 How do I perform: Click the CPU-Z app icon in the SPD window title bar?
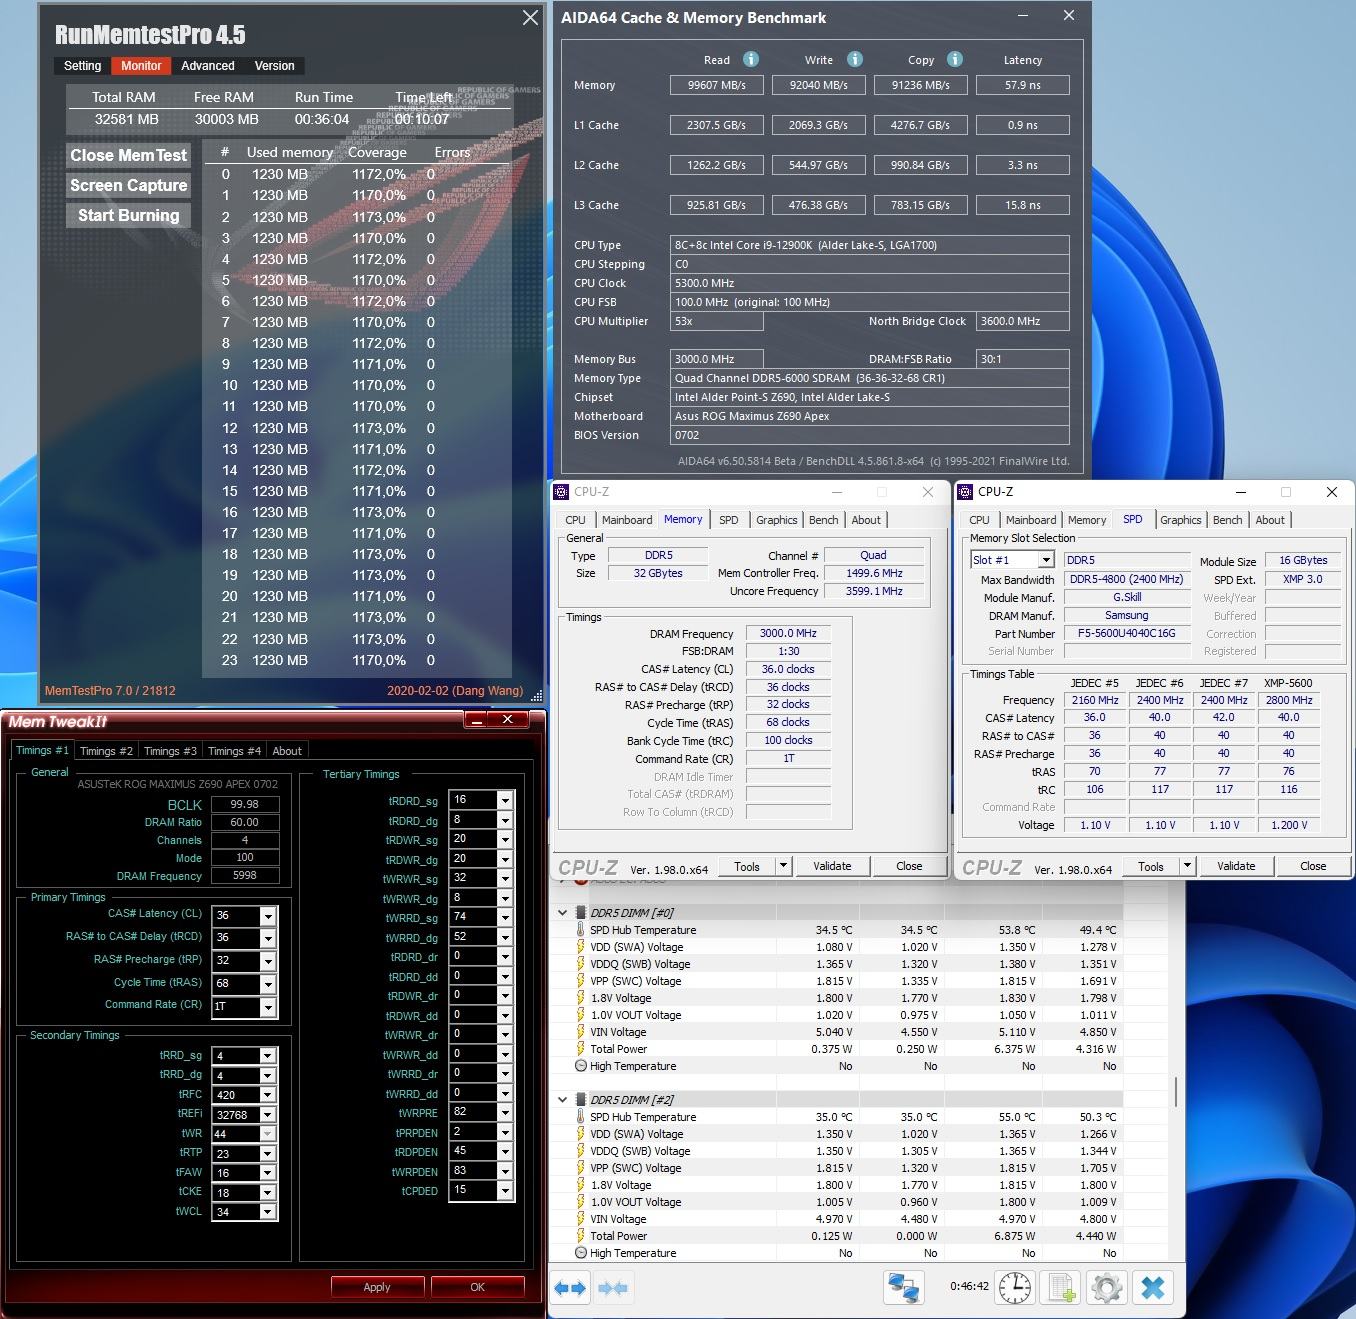pyautogui.click(x=966, y=492)
